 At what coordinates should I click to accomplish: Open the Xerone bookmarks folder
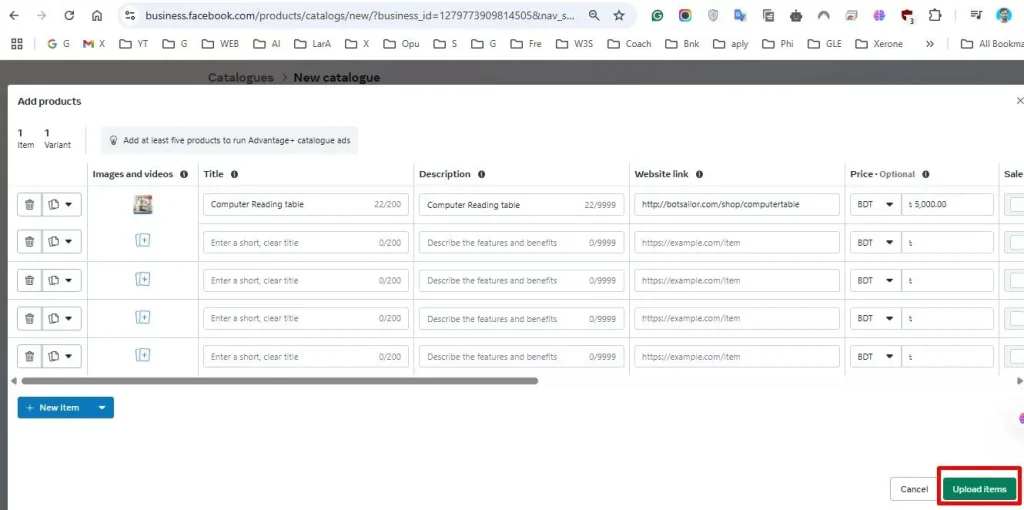tap(879, 44)
